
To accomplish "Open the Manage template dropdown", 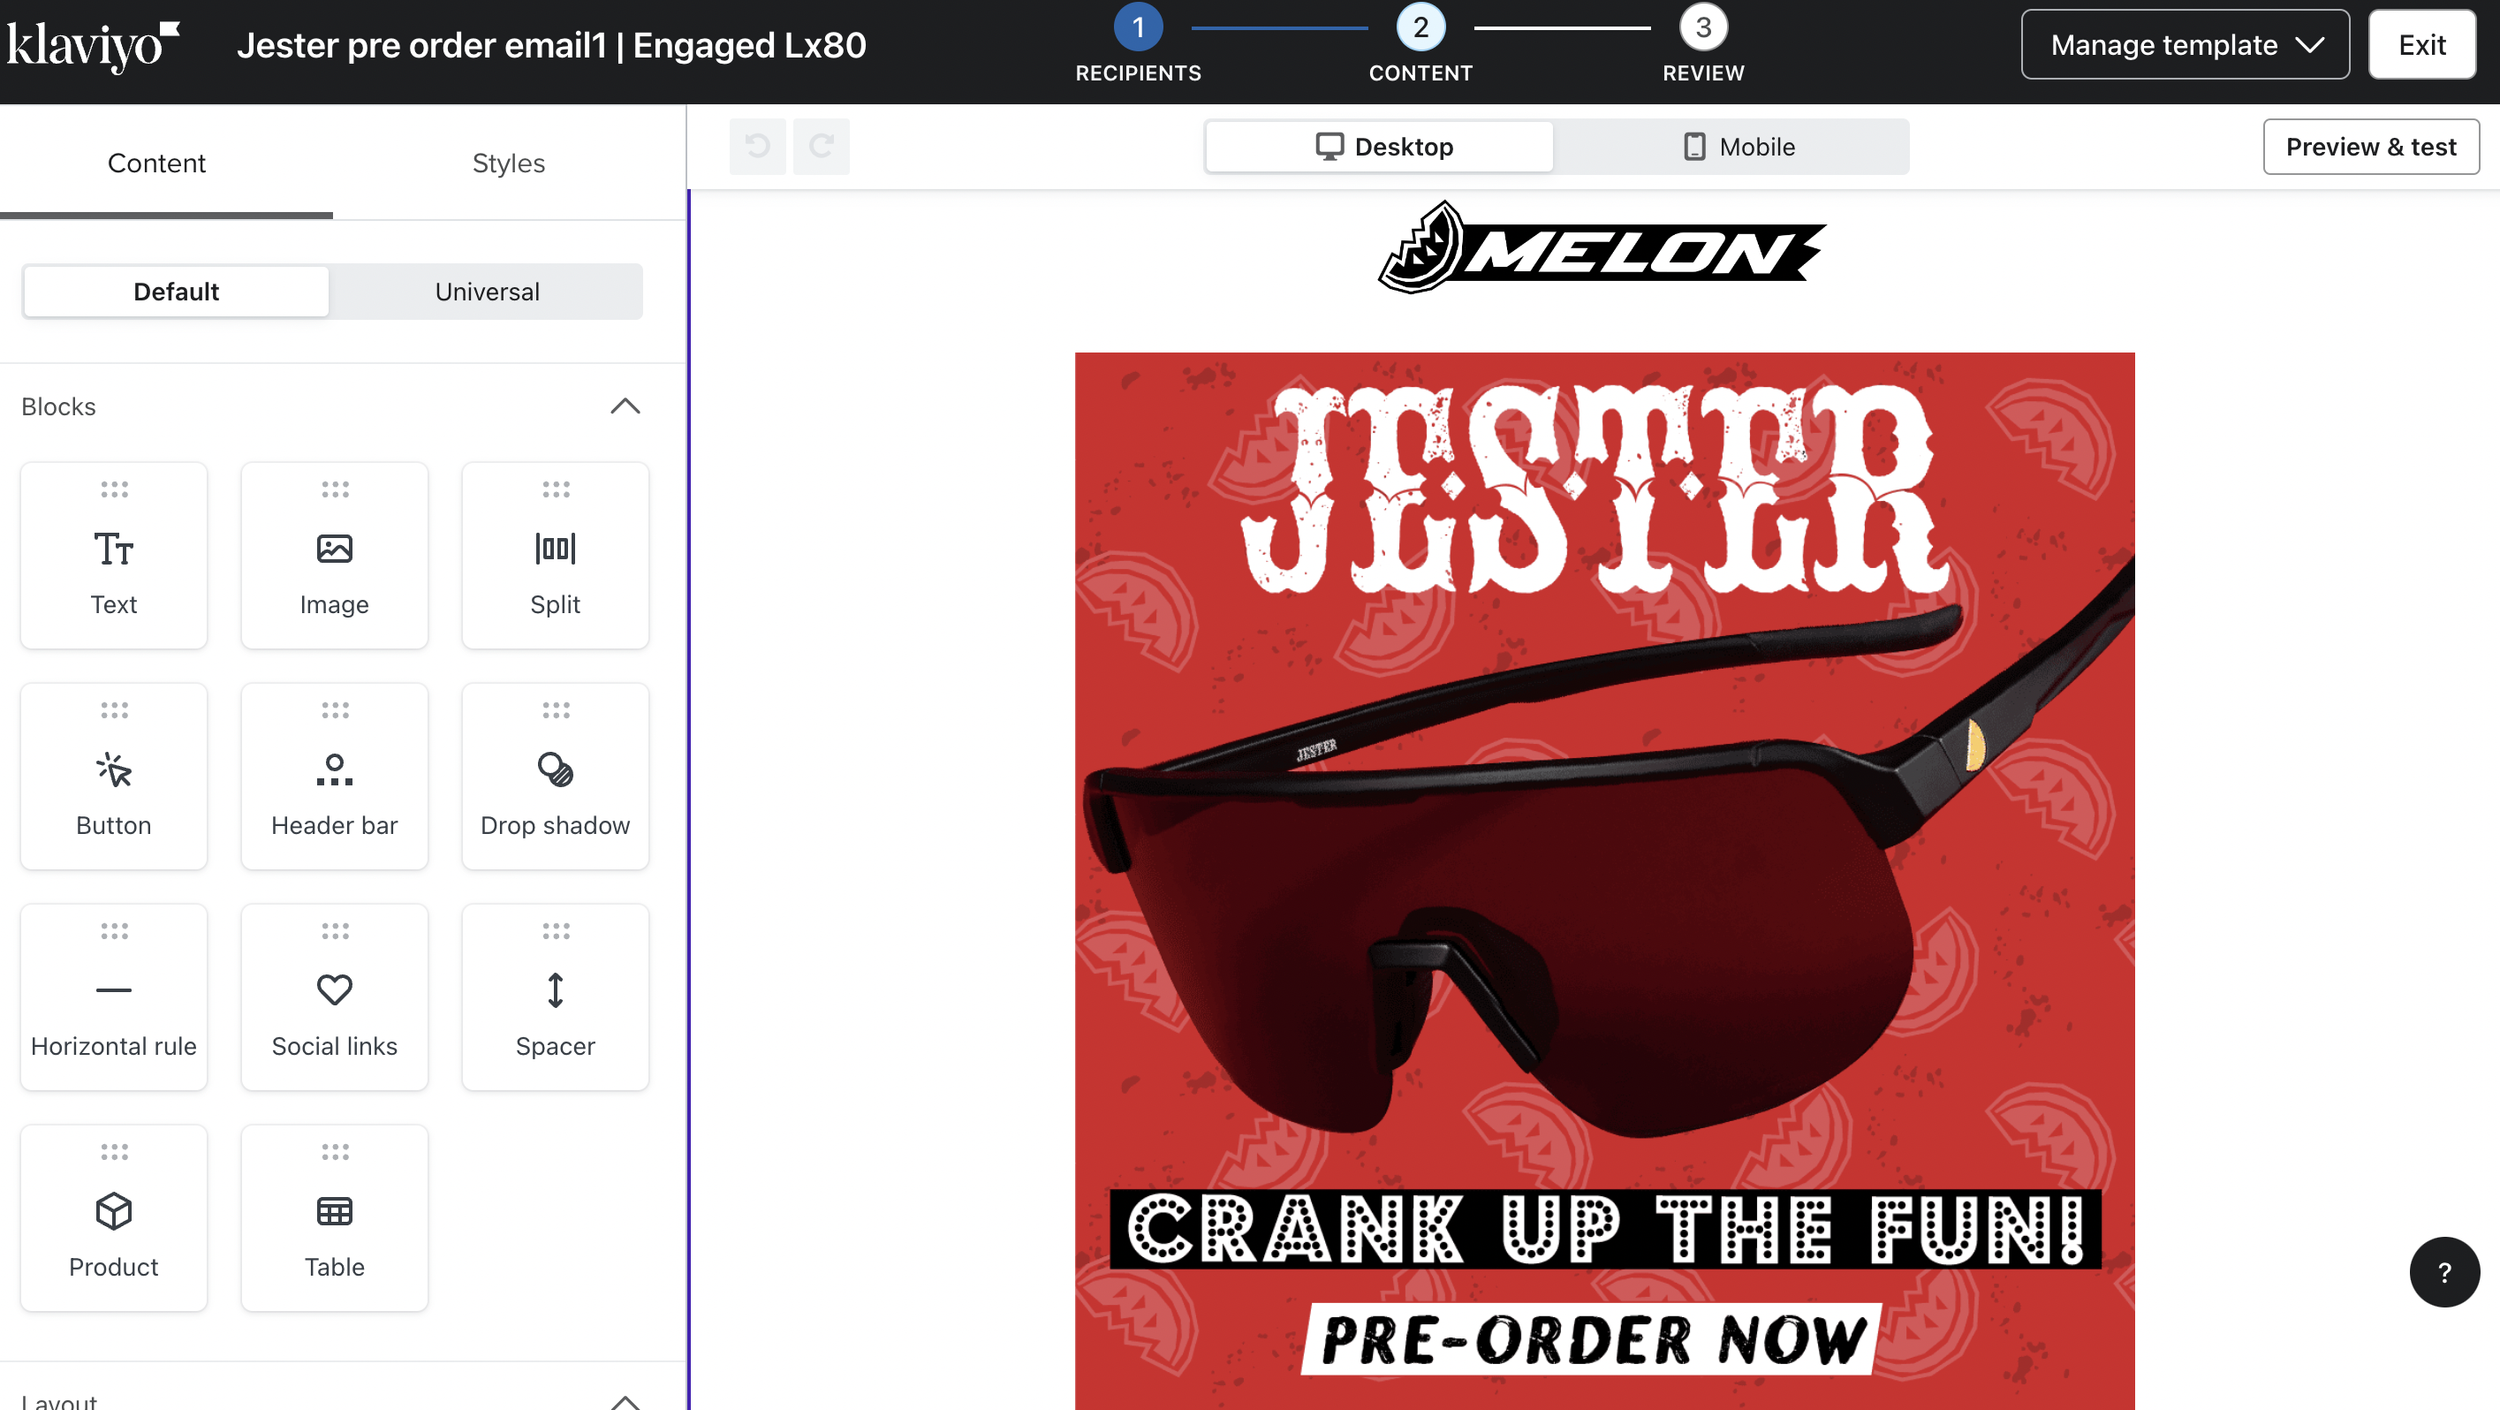I will click(x=2185, y=45).
